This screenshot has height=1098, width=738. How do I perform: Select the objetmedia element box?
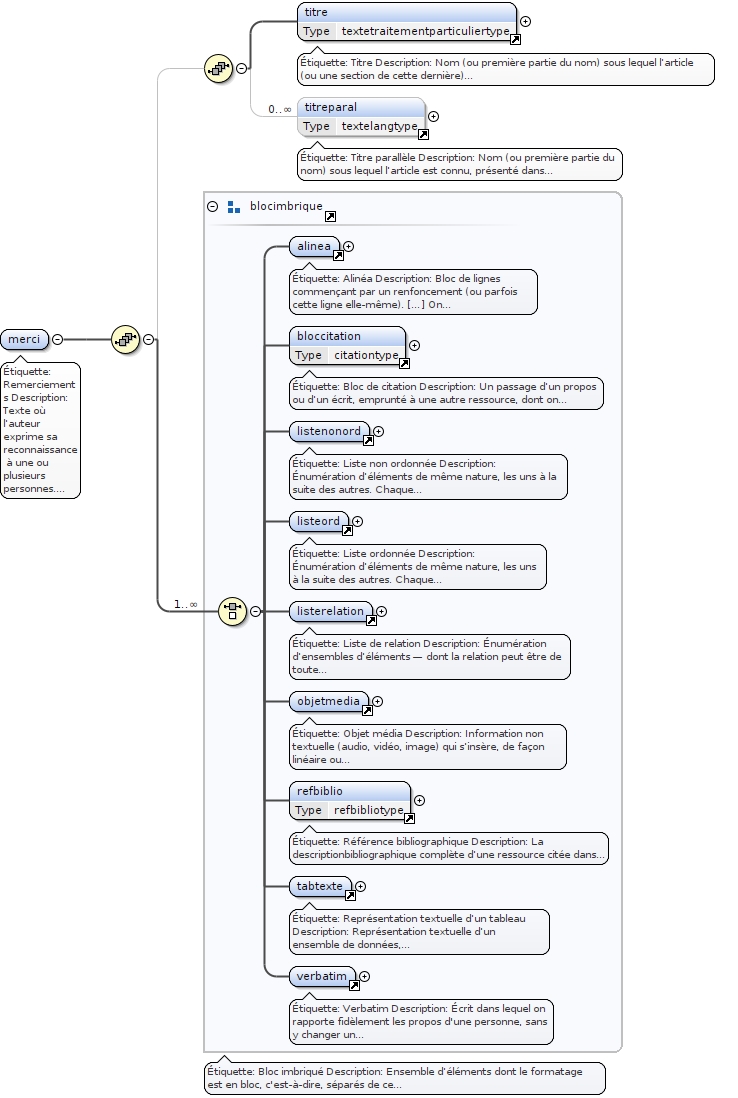pos(327,701)
